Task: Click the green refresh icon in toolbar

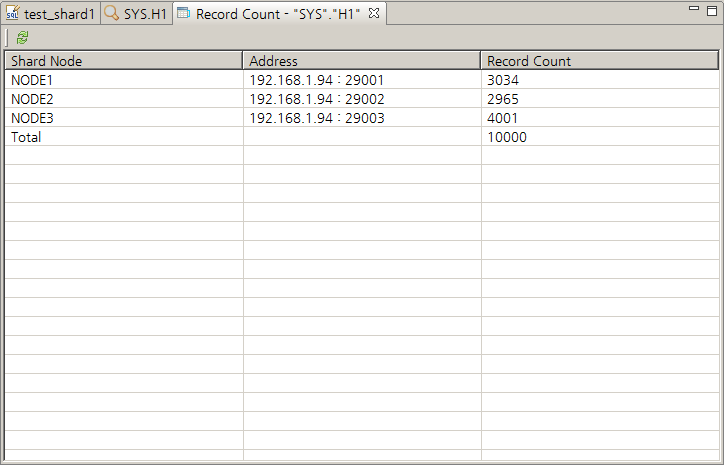Action: click(22, 37)
